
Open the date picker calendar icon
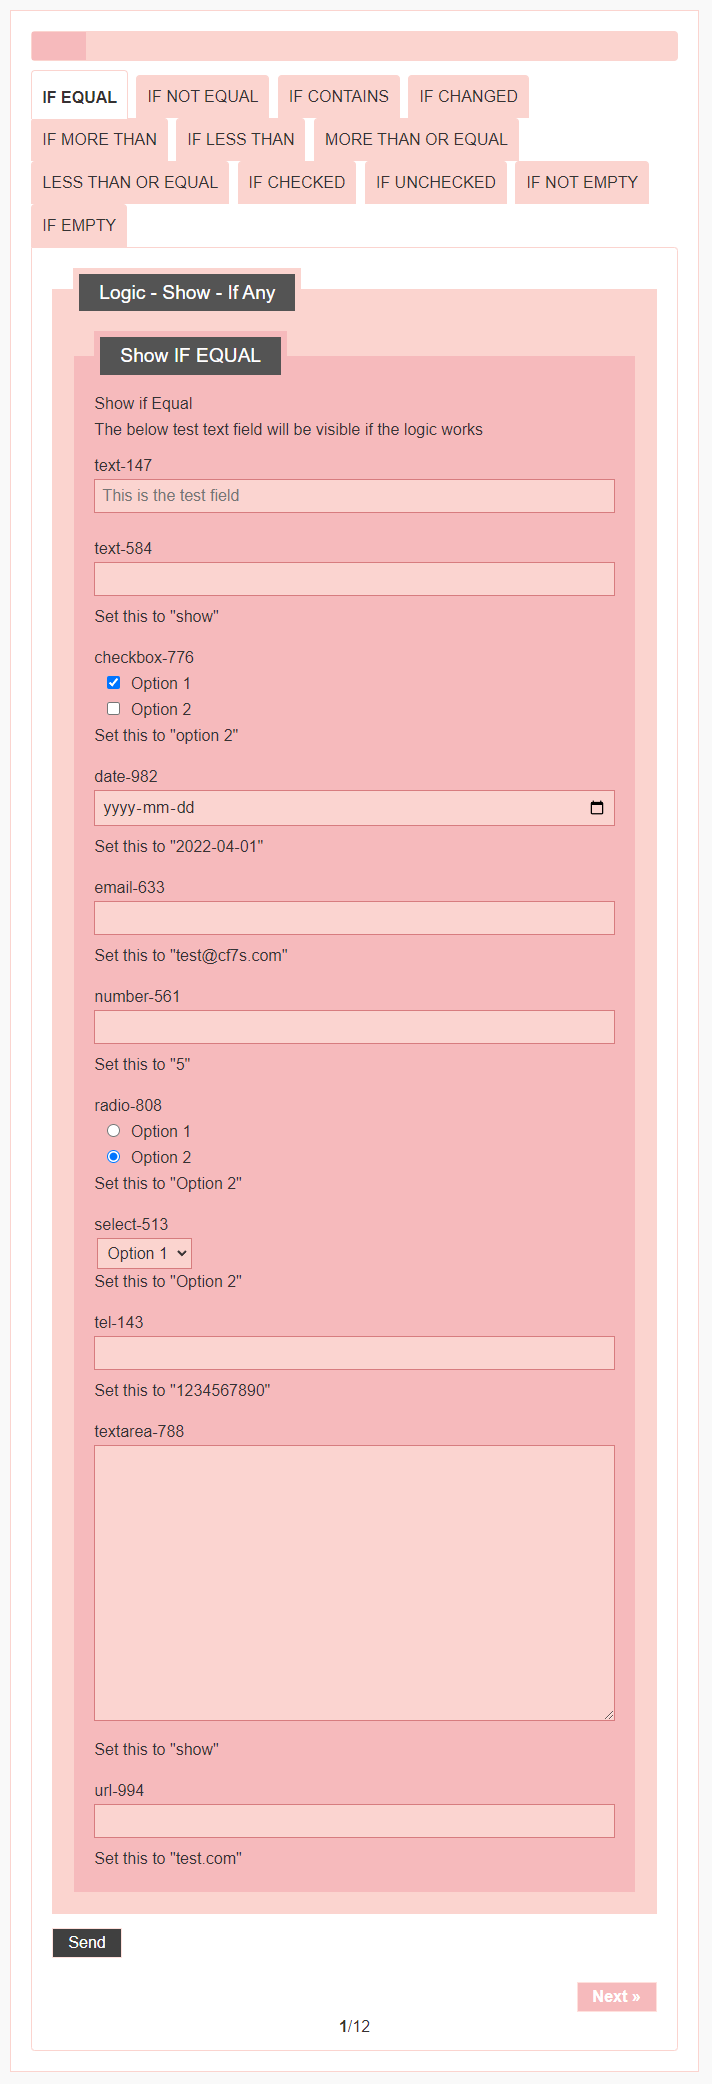(x=597, y=808)
